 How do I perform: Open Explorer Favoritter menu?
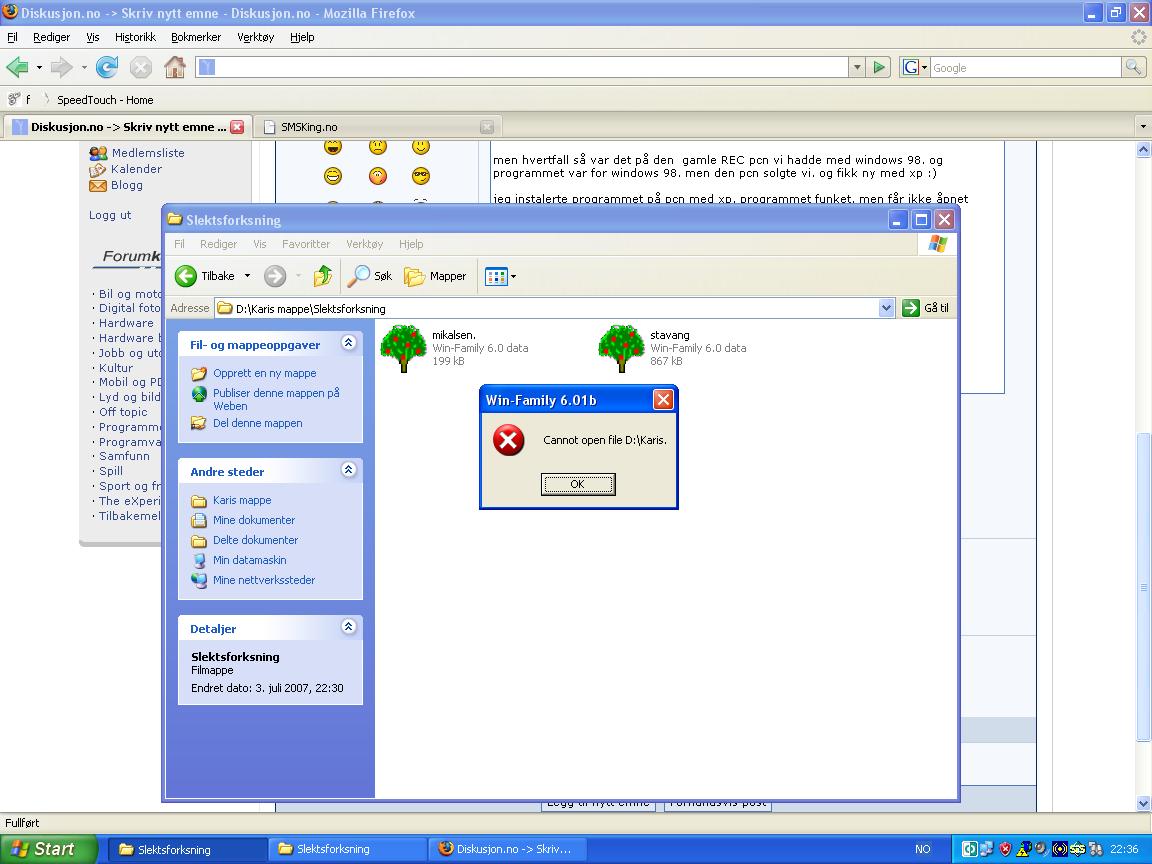[x=306, y=244]
